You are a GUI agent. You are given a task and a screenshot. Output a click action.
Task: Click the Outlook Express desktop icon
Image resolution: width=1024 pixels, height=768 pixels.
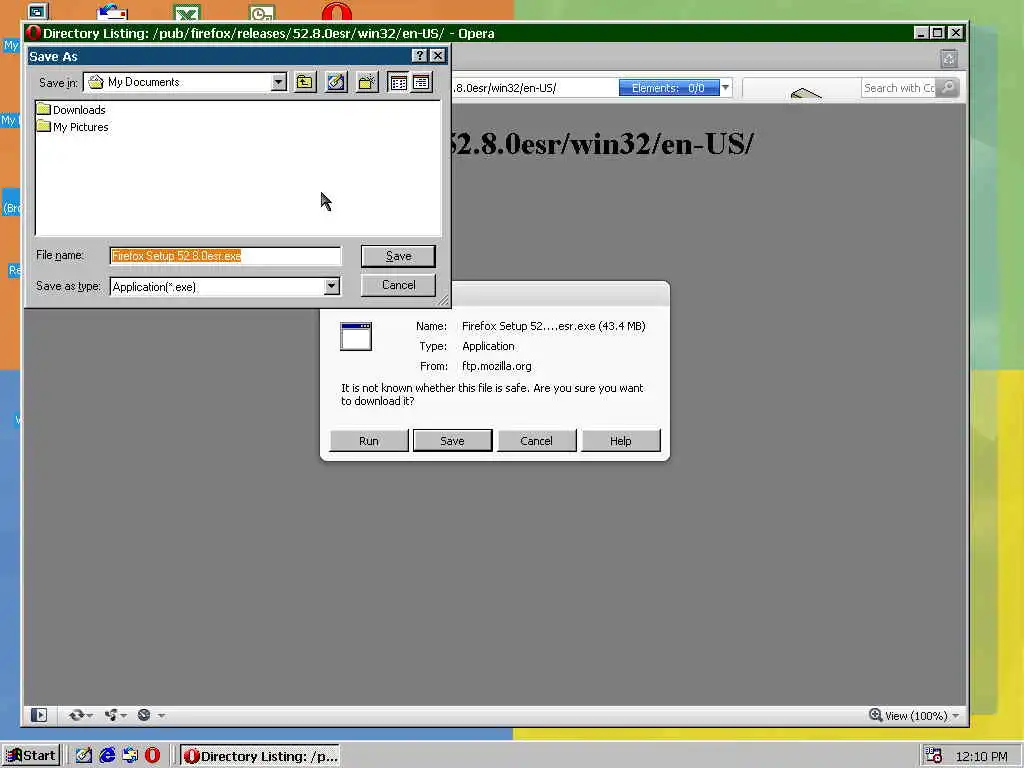click(x=112, y=11)
